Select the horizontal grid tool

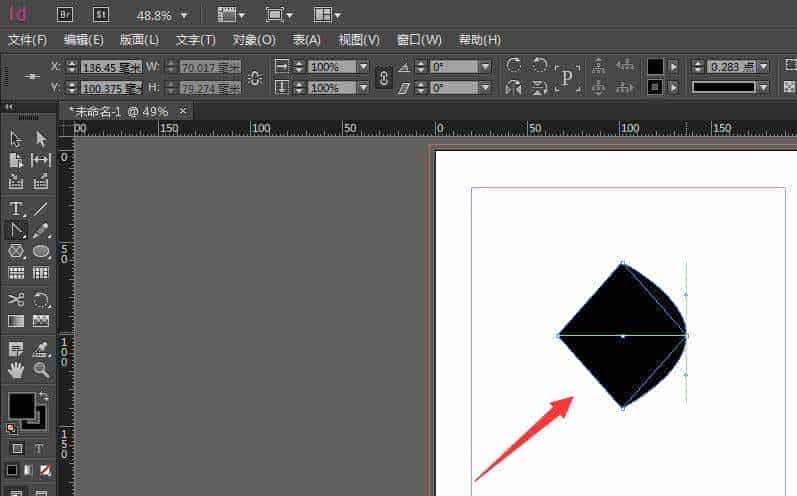click(16, 273)
